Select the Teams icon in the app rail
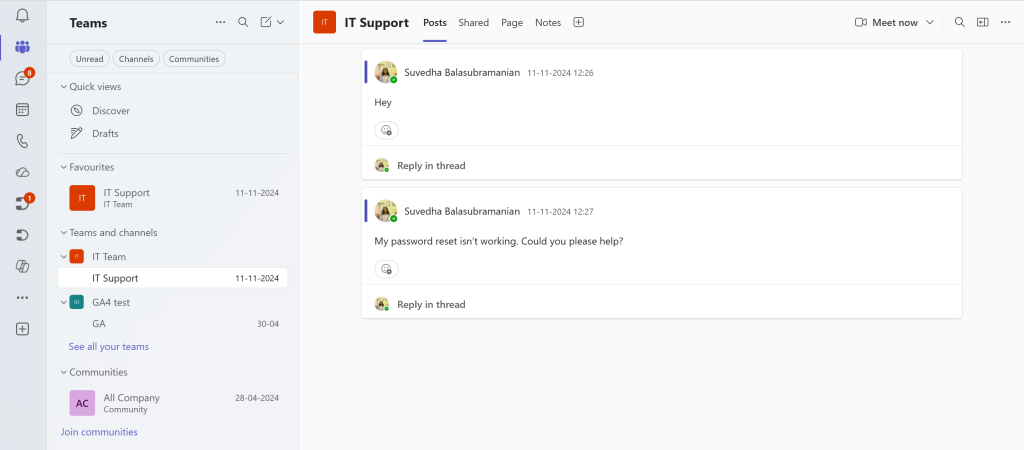This screenshot has width=1024, height=450. click(22, 47)
